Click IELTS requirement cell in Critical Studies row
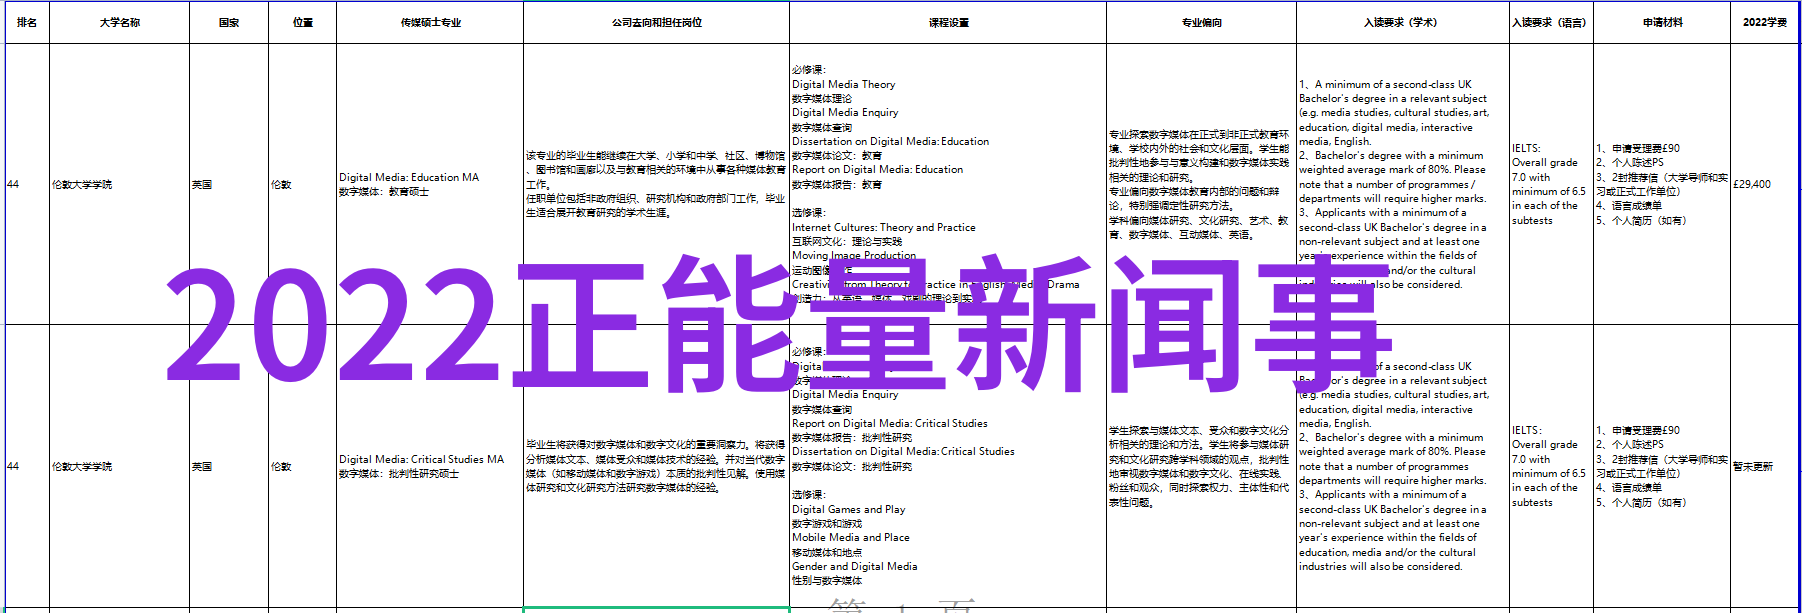The height and width of the screenshot is (613, 1802). [x=1551, y=466]
